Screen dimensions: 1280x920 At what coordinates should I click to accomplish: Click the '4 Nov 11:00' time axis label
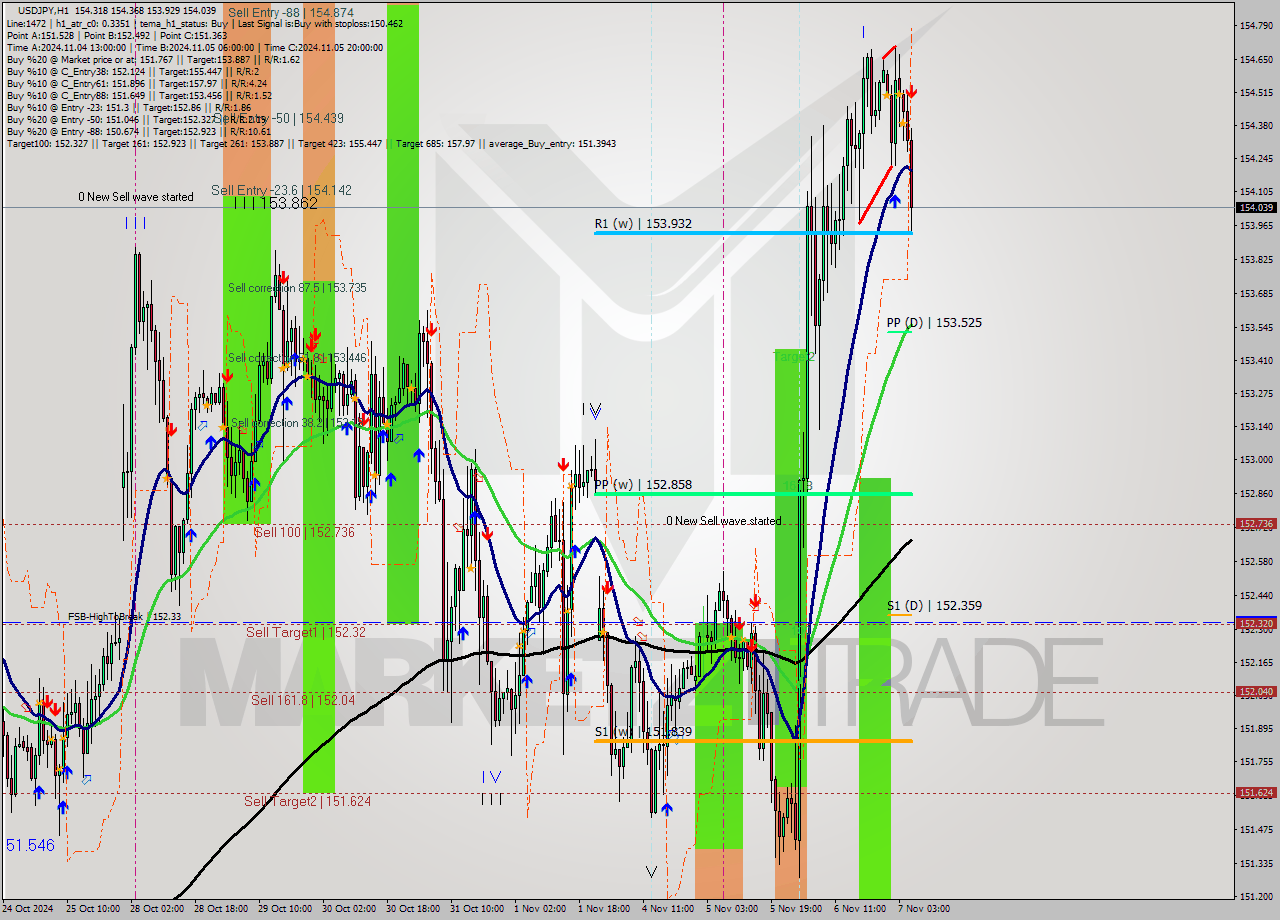pyautogui.click(x=668, y=909)
